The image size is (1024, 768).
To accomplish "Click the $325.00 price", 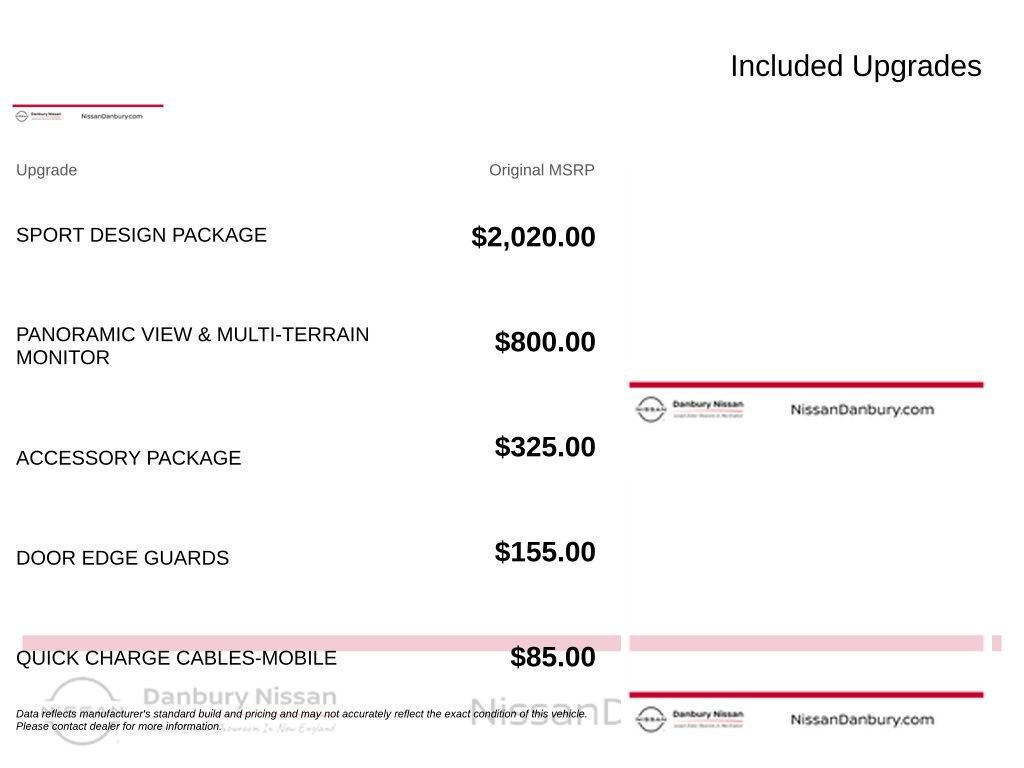I will point(545,447).
